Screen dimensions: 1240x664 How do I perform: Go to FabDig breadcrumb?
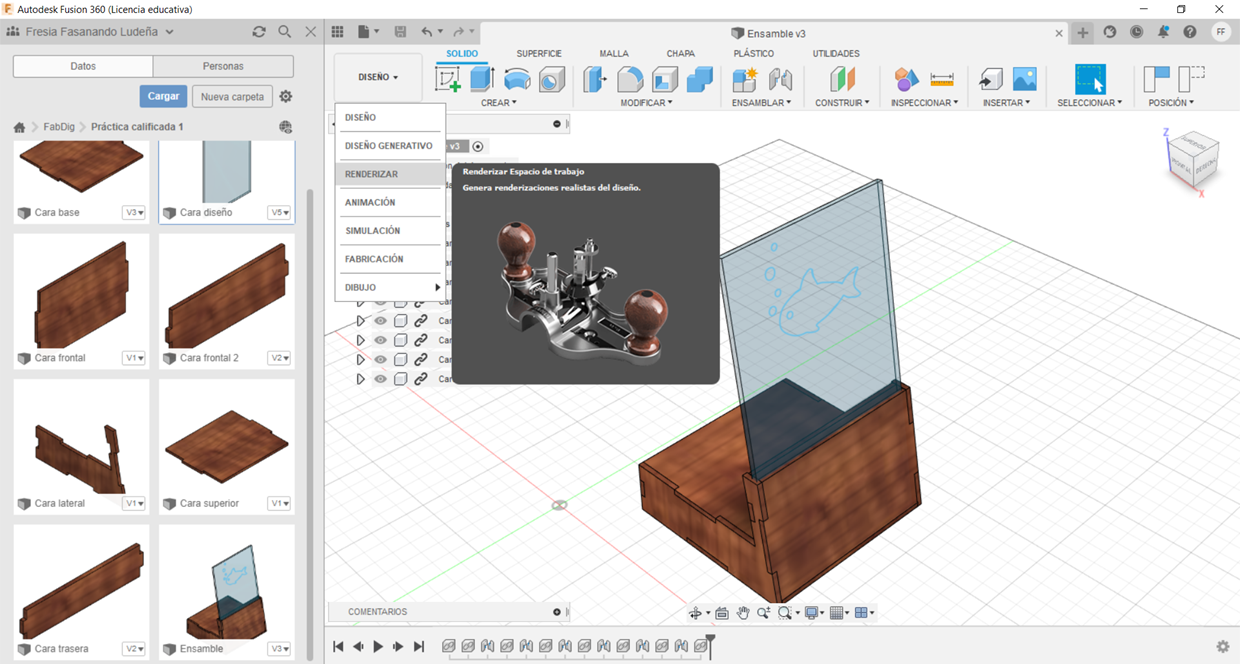tap(59, 127)
